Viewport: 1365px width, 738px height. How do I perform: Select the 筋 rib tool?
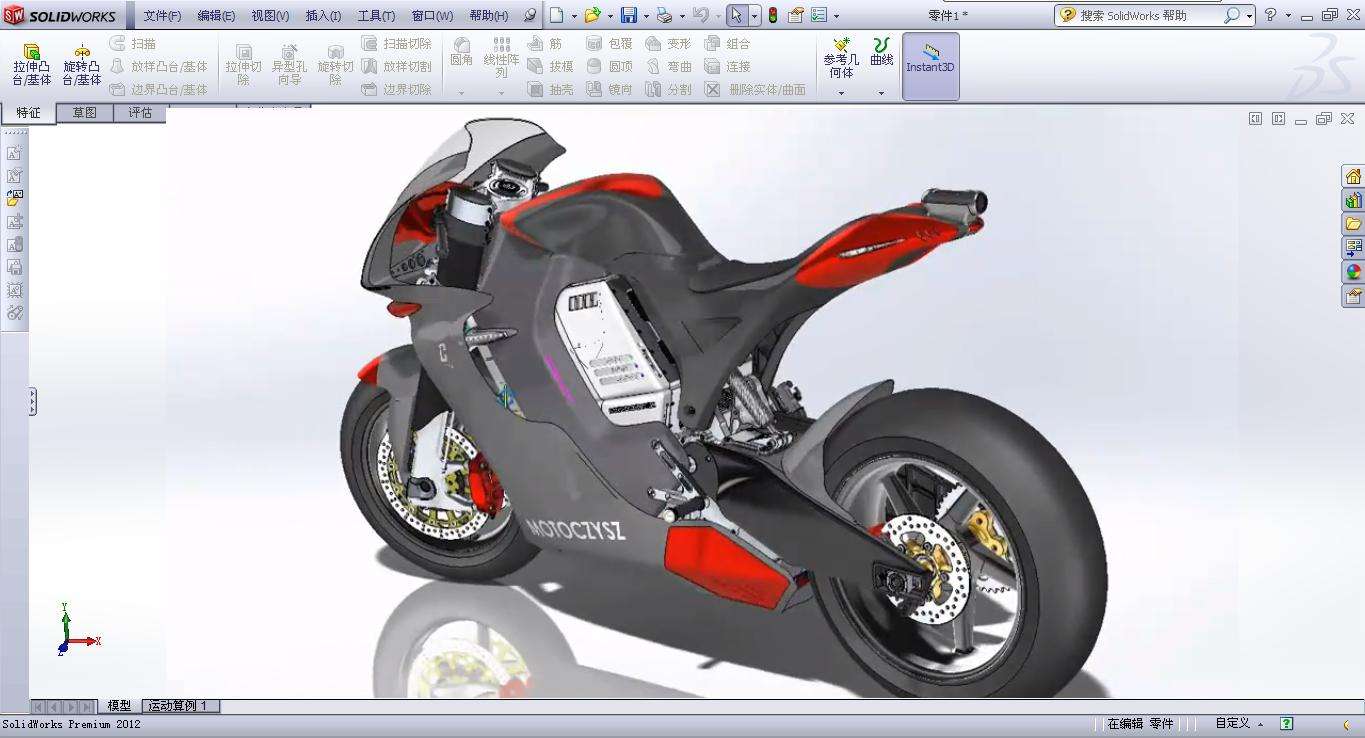(544, 44)
